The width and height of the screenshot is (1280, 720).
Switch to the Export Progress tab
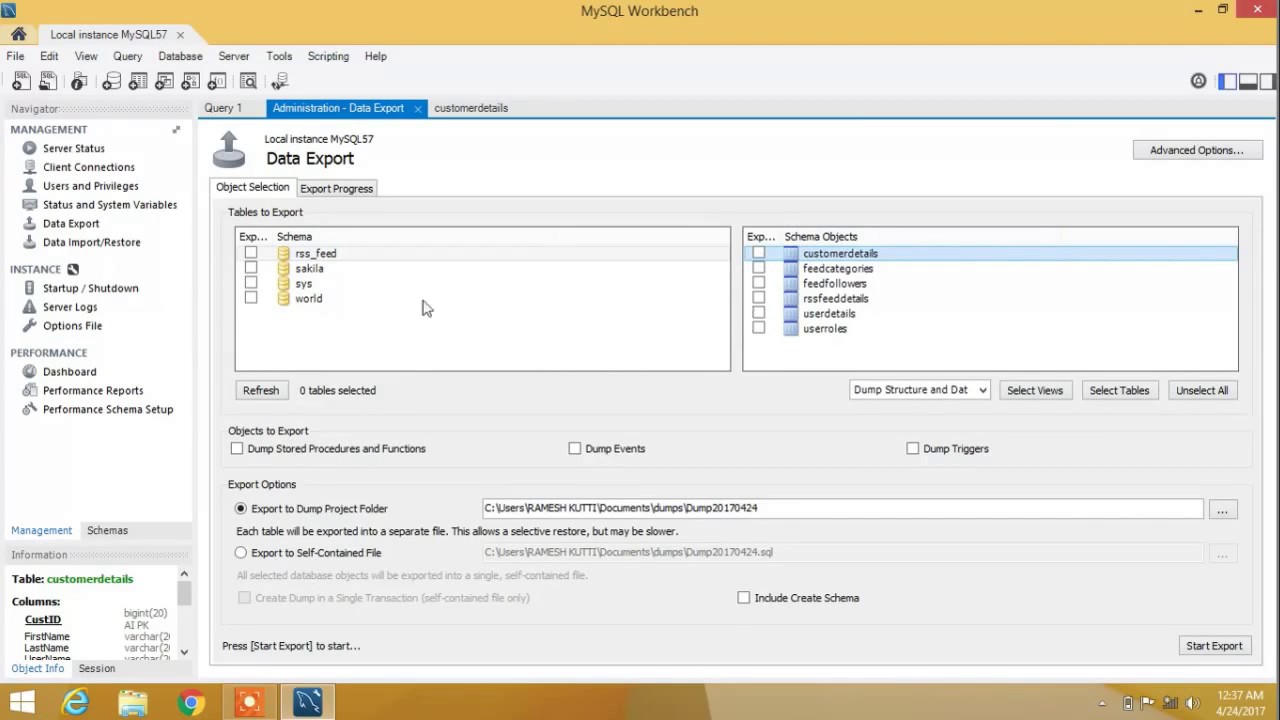pyautogui.click(x=336, y=188)
